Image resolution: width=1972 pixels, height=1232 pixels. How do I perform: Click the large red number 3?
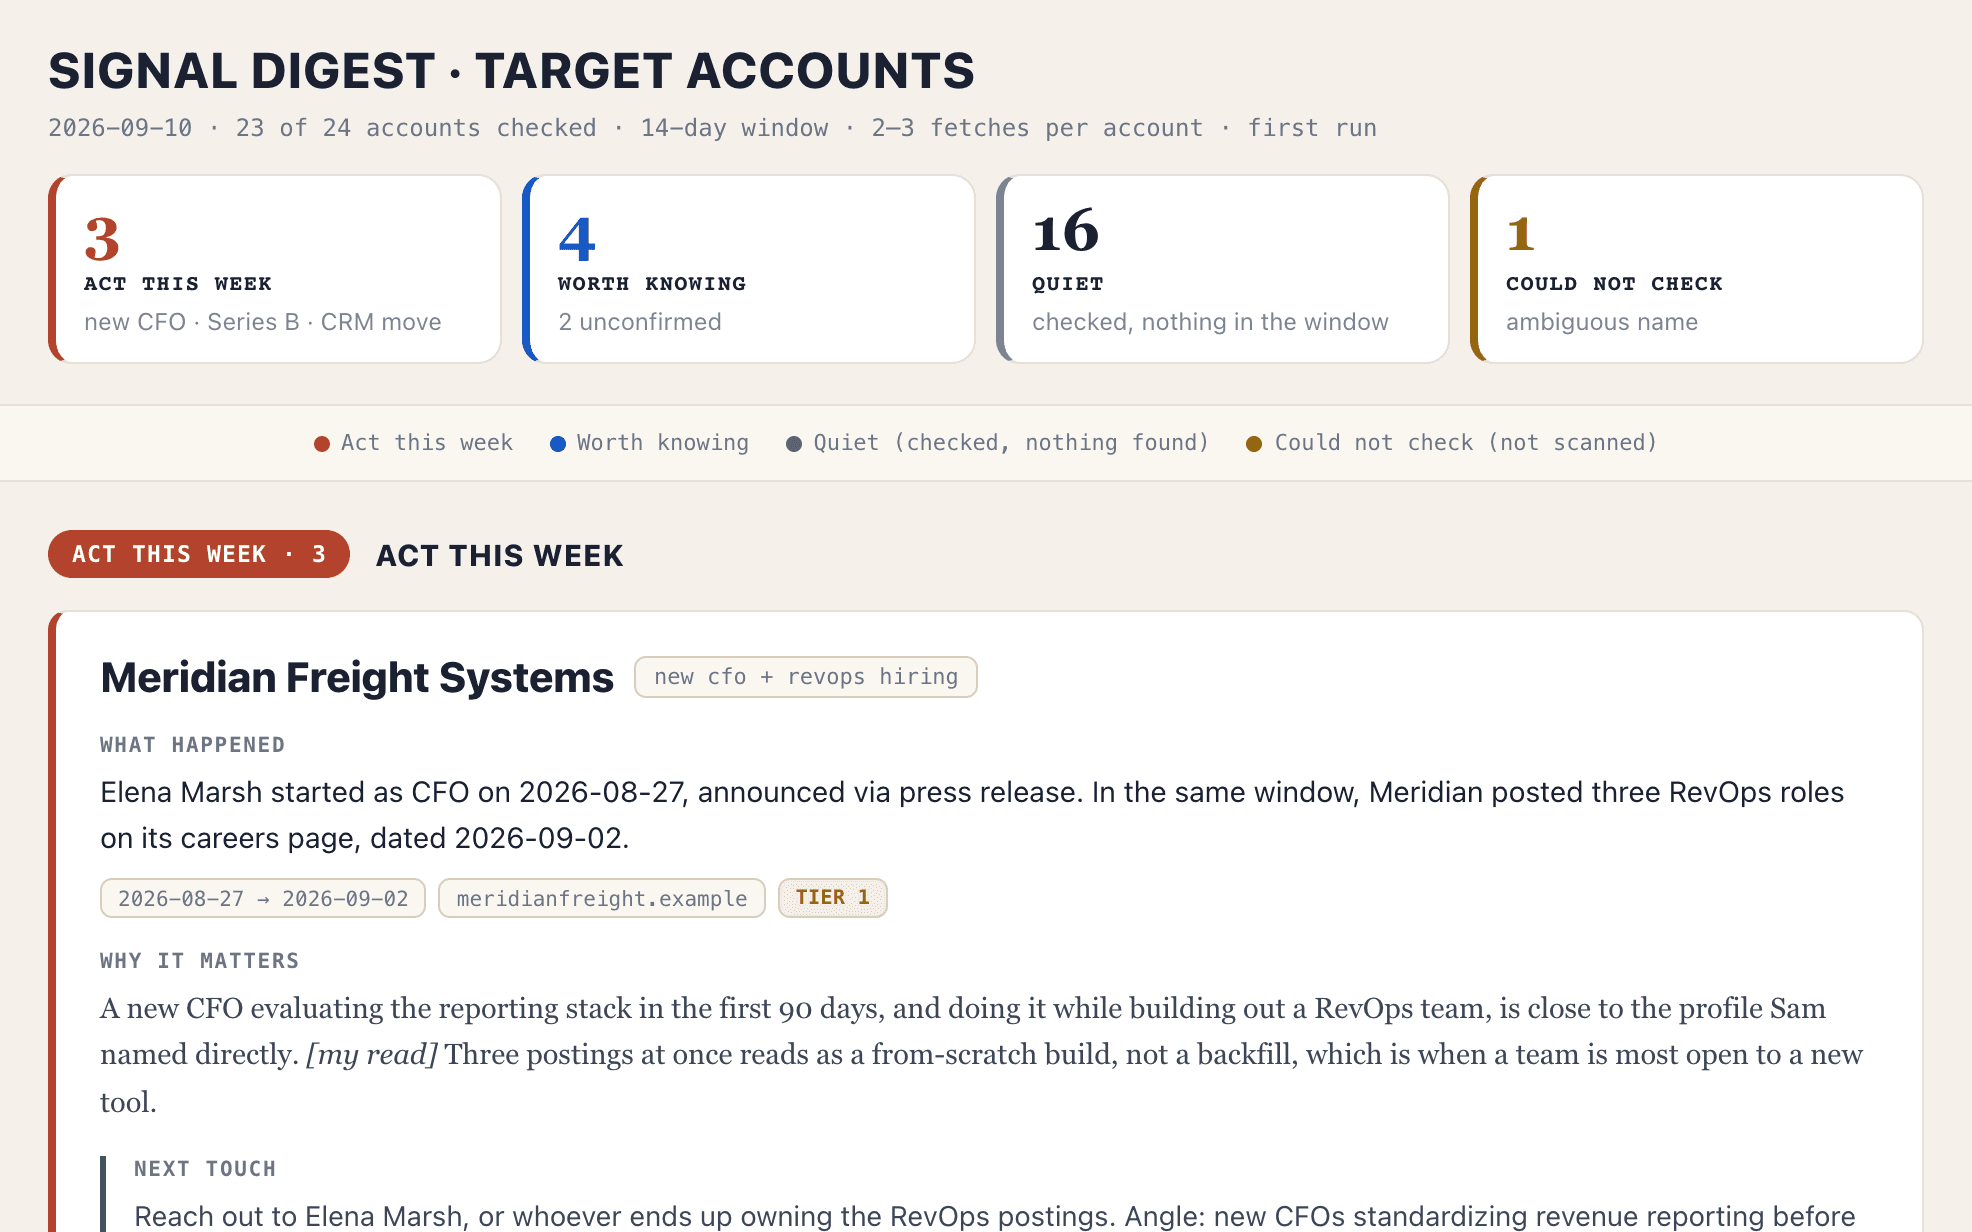click(x=102, y=238)
